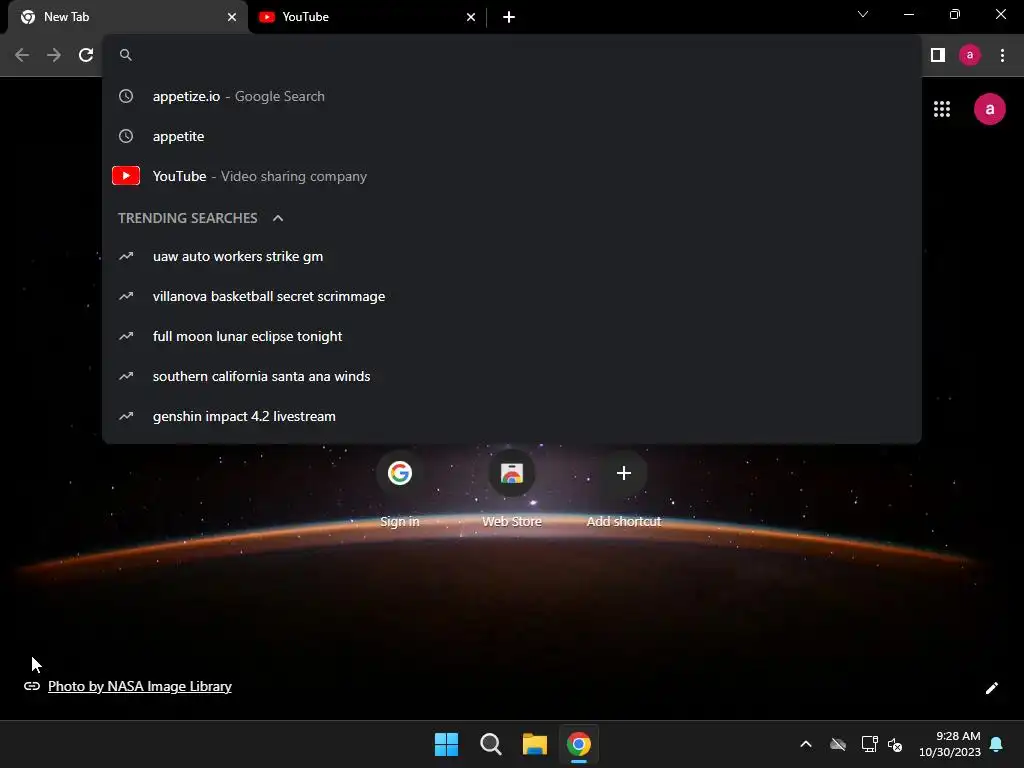Focus the address bar search field

click(x=512, y=55)
